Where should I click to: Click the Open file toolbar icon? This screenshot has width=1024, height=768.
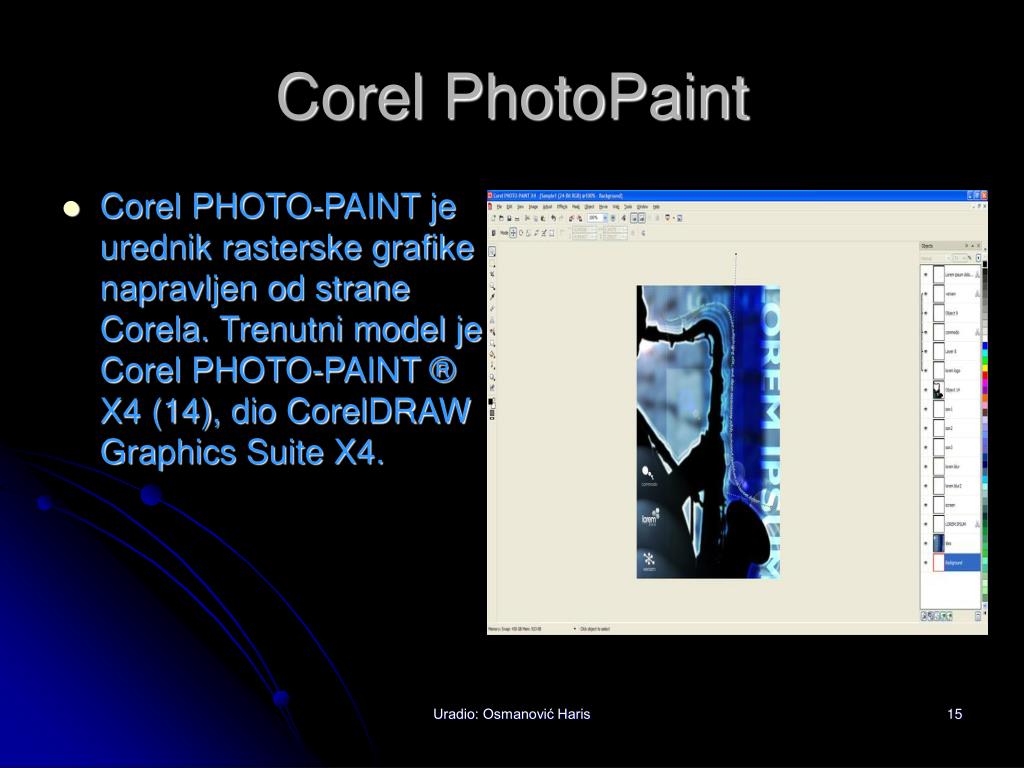tap(502, 218)
